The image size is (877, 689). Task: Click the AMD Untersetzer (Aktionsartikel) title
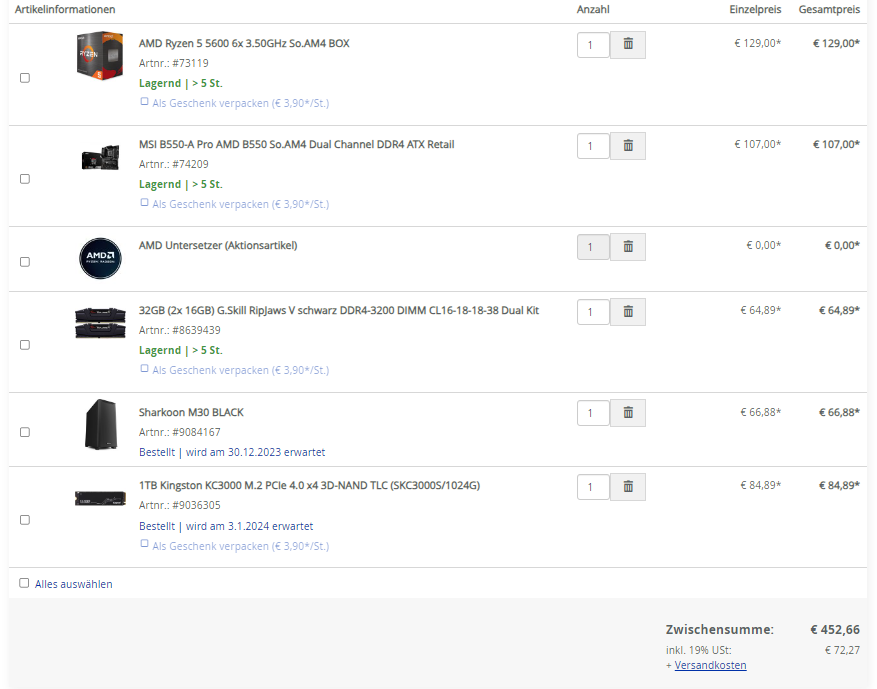pyautogui.click(x=218, y=245)
